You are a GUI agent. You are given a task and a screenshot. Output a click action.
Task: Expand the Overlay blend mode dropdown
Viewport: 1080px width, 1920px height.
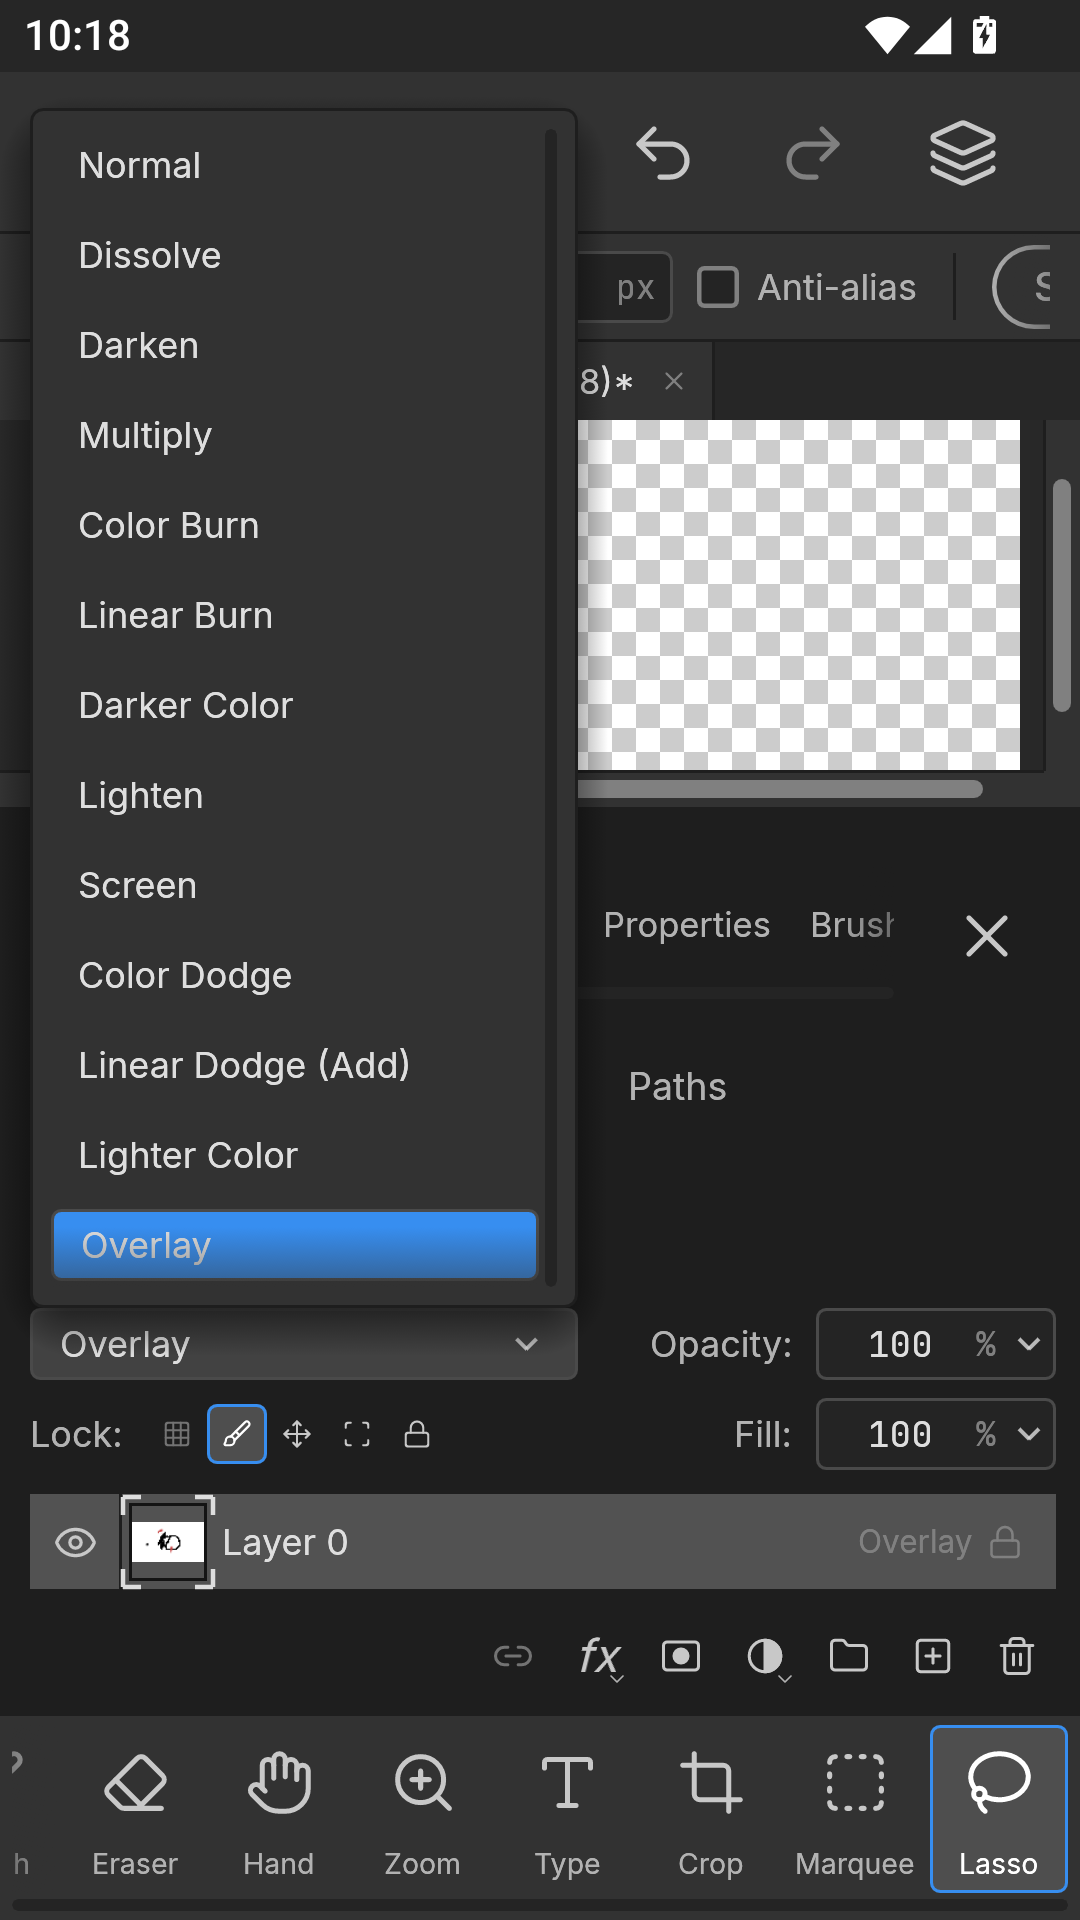coord(304,1345)
